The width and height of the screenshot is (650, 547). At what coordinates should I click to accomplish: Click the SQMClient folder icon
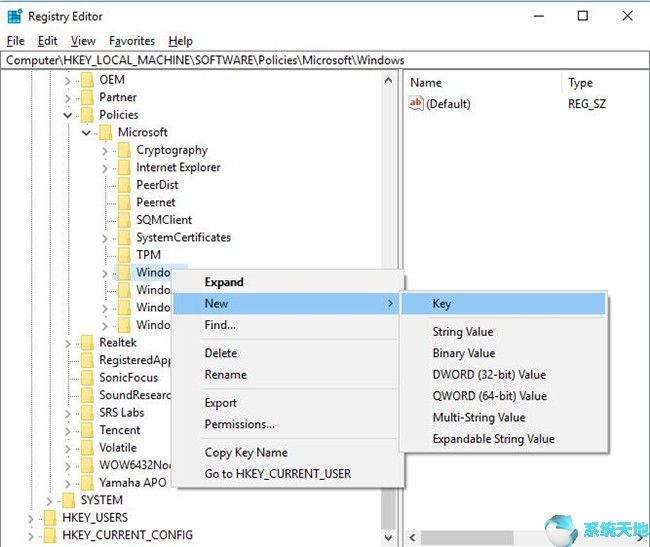[124, 220]
